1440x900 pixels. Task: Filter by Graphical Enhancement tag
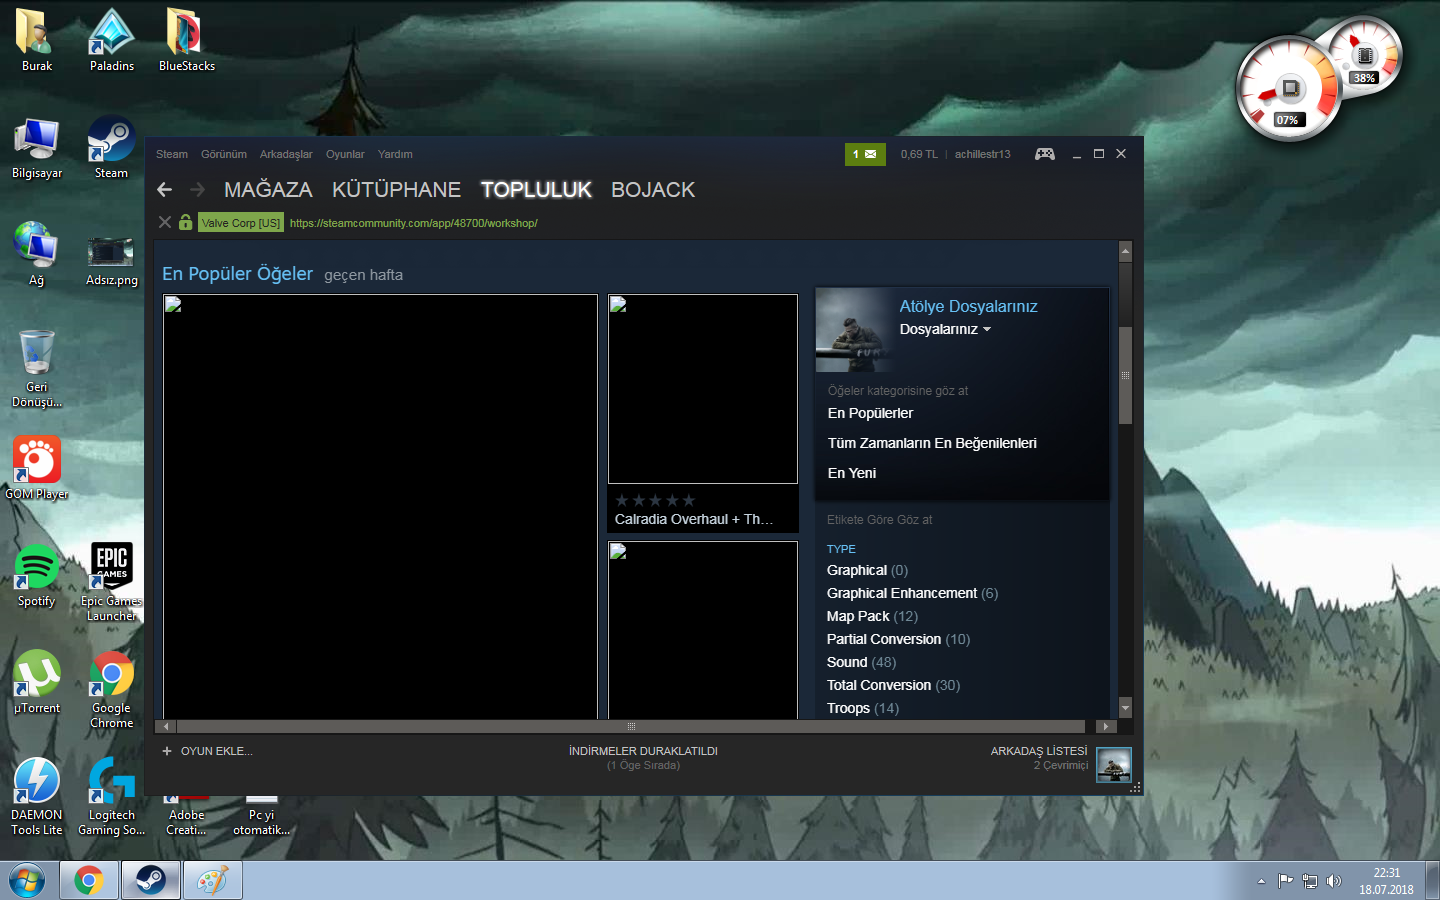(x=912, y=593)
